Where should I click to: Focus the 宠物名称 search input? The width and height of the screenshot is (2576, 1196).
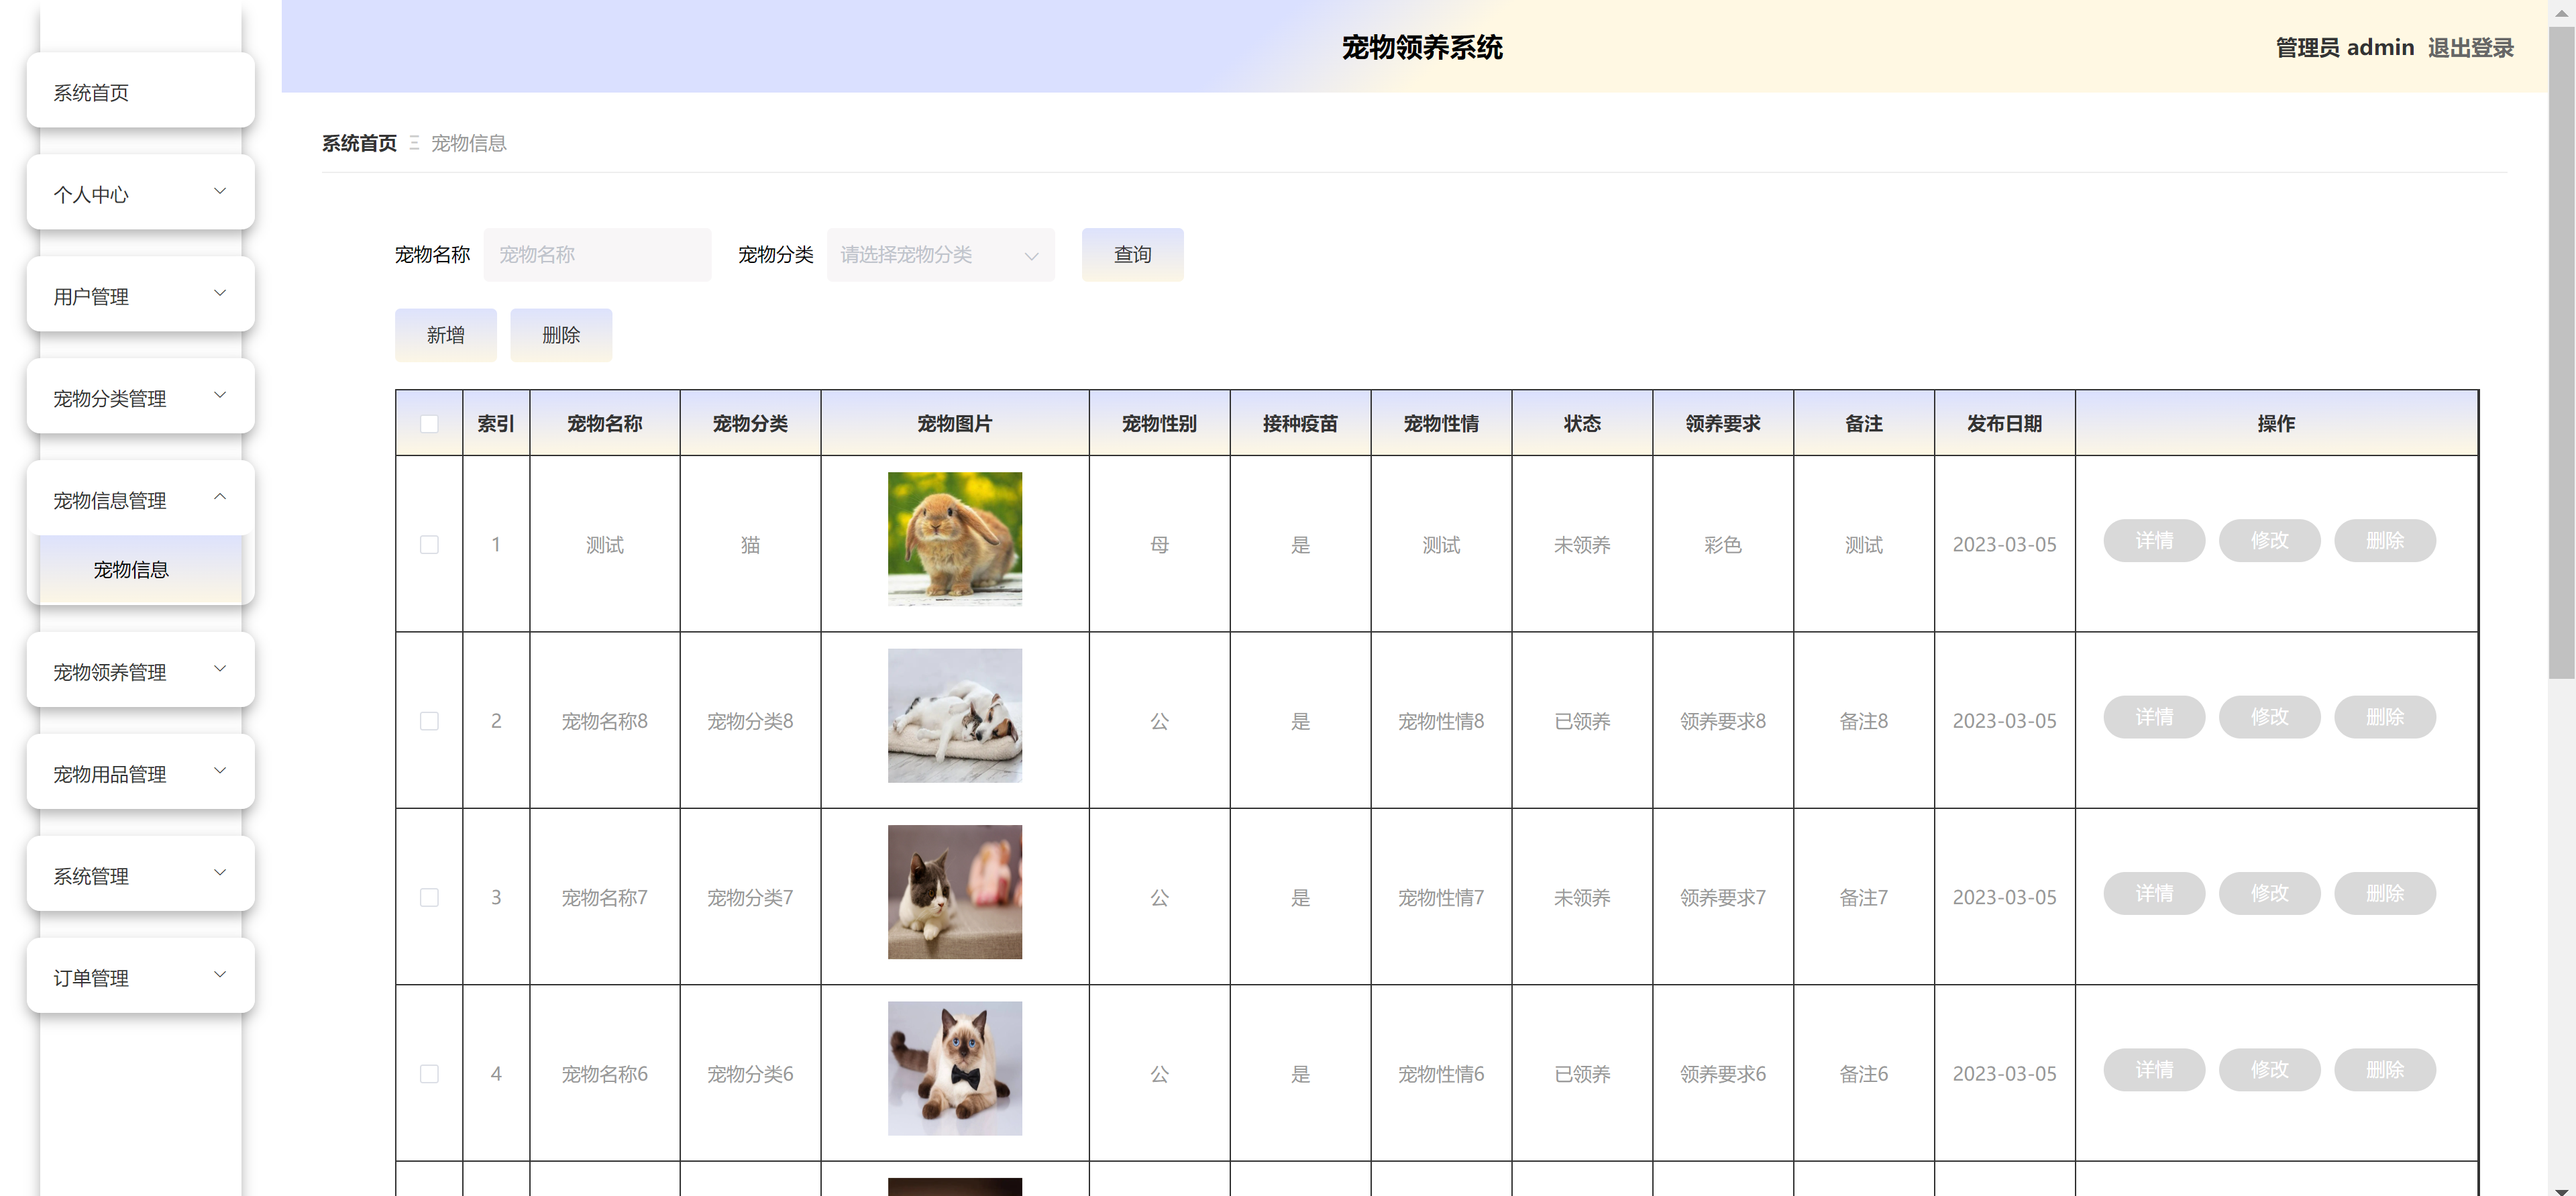tap(597, 254)
